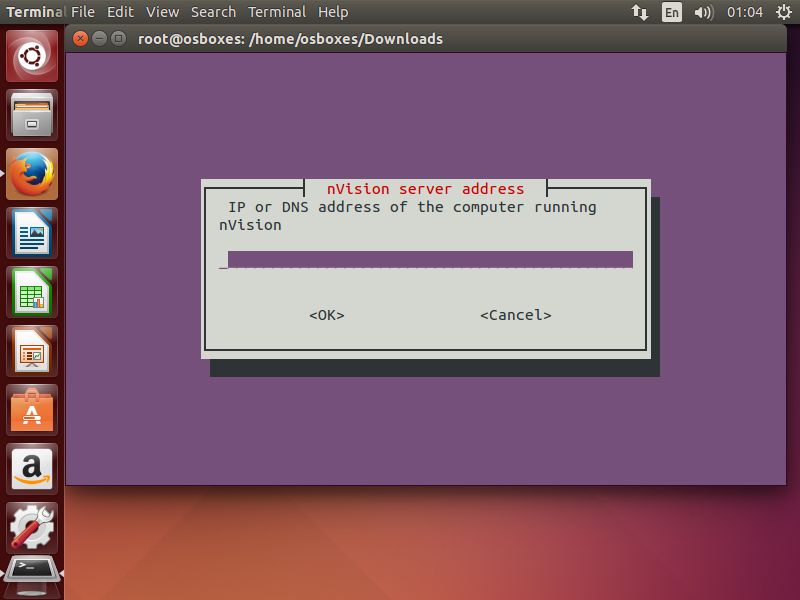Open the network connections indicator
Screen dimensions: 800x600
[x=640, y=12]
